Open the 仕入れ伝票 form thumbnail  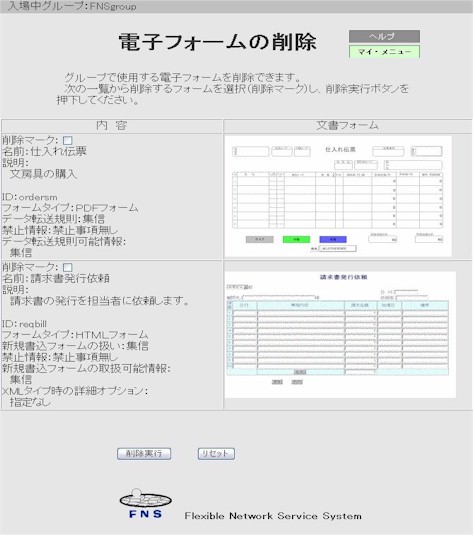pos(338,196)
